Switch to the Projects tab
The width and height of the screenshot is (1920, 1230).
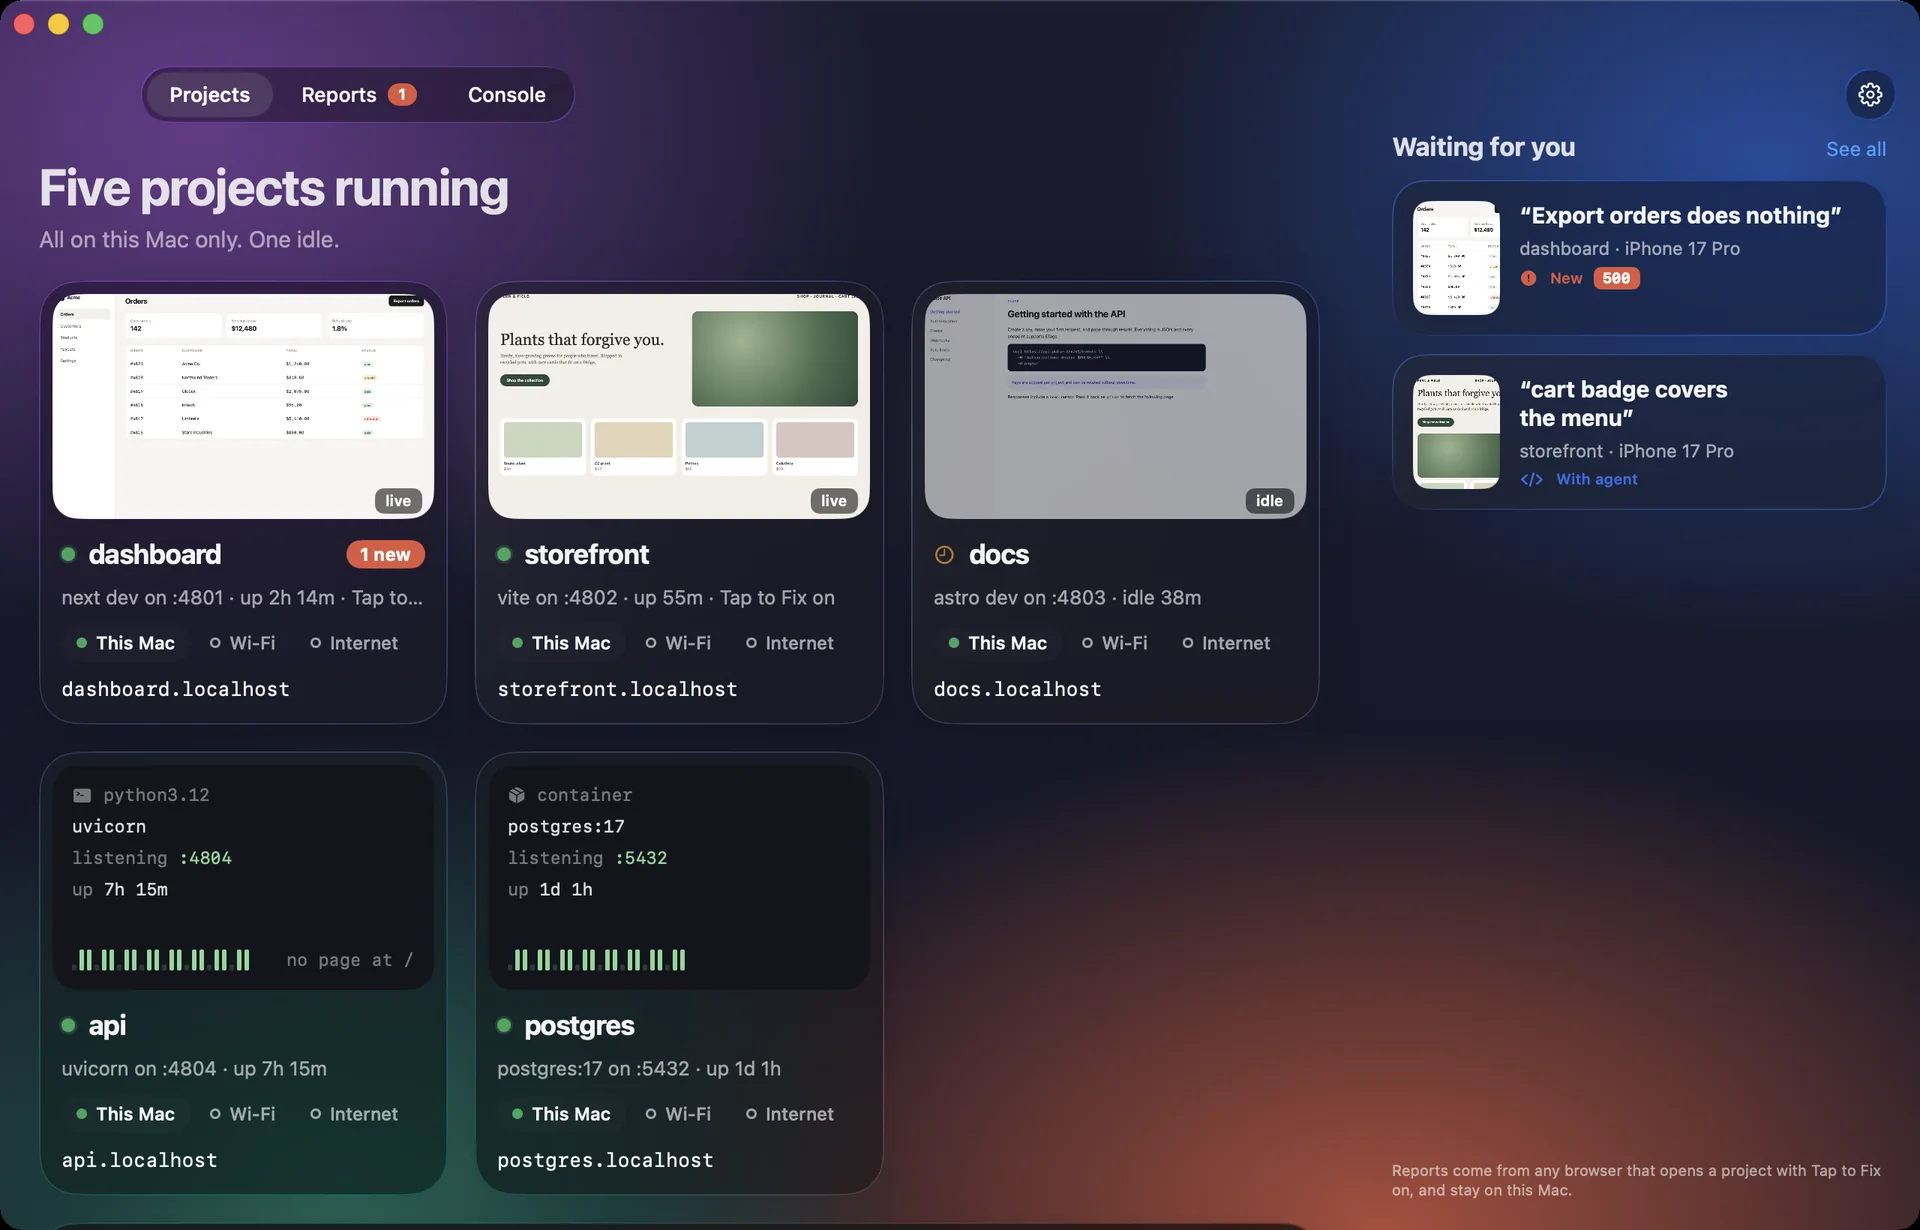point(210,95)
